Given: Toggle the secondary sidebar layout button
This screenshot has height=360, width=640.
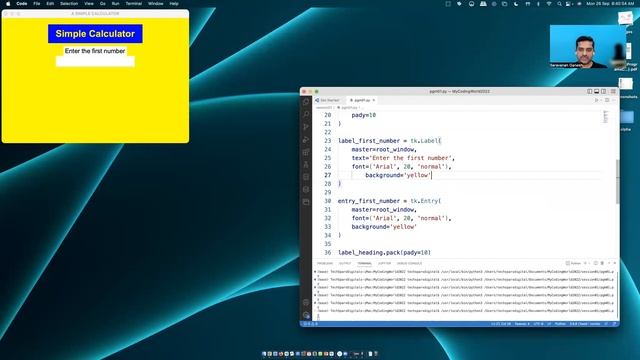Looking at the screenshot, I should [x=604, y=91].
